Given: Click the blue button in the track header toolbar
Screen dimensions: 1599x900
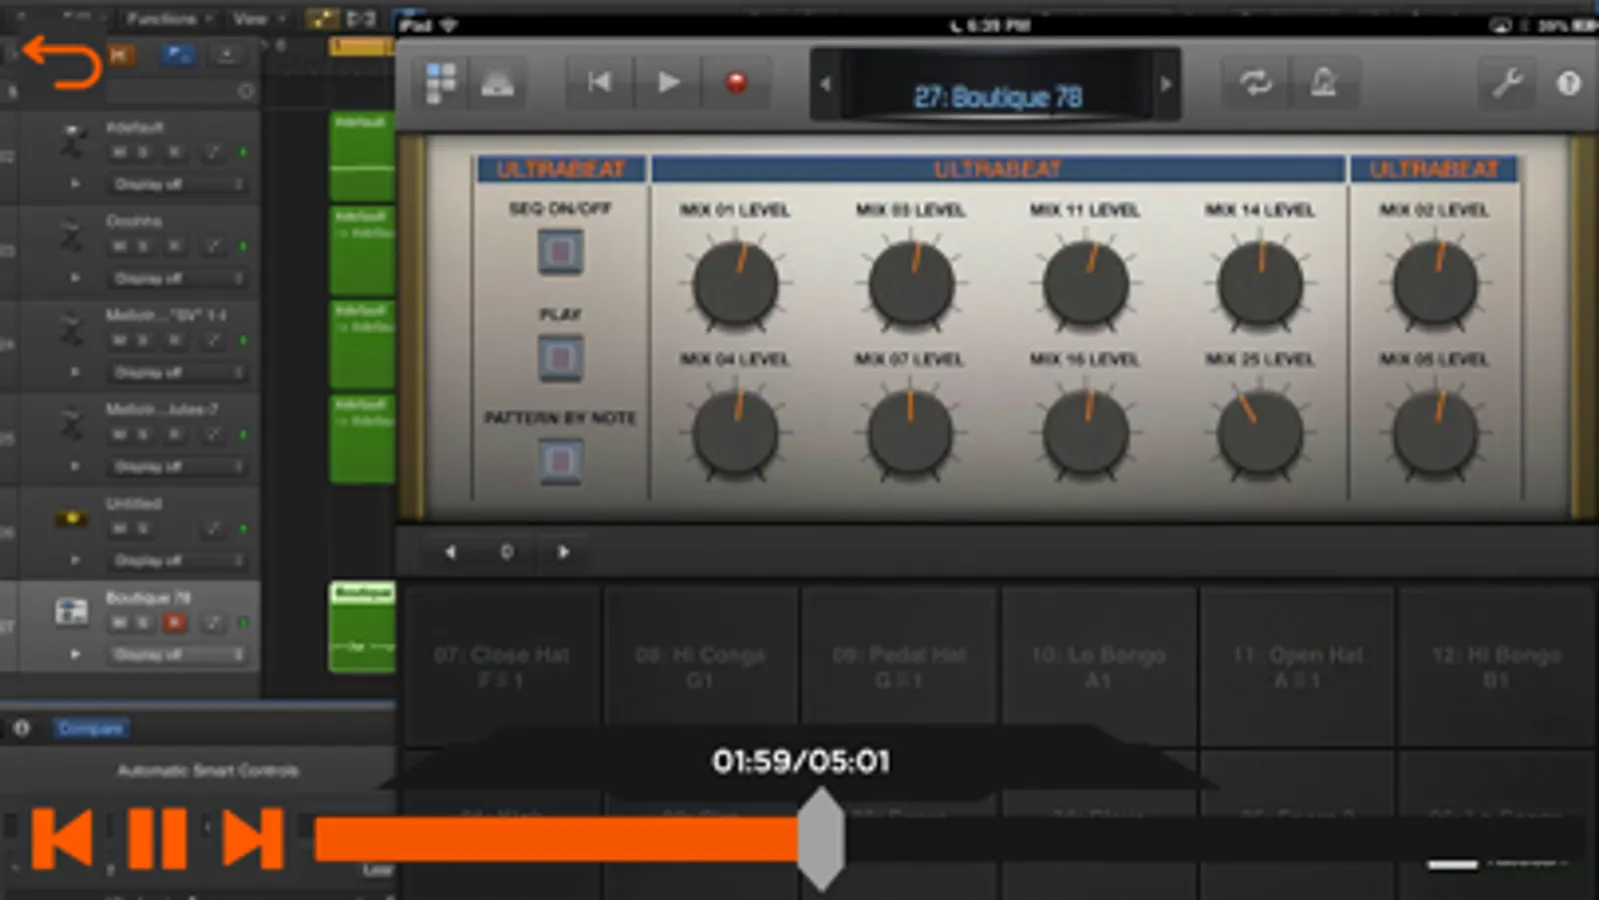Looking at the screenshot, I should 178,54.
